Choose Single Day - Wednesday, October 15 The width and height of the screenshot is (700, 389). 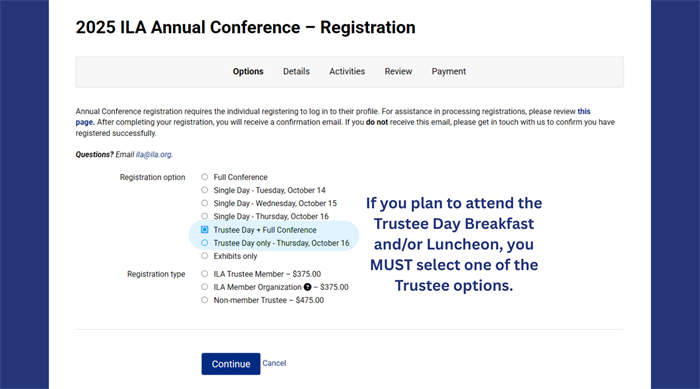pyautogui.click(x=204, y=203)
